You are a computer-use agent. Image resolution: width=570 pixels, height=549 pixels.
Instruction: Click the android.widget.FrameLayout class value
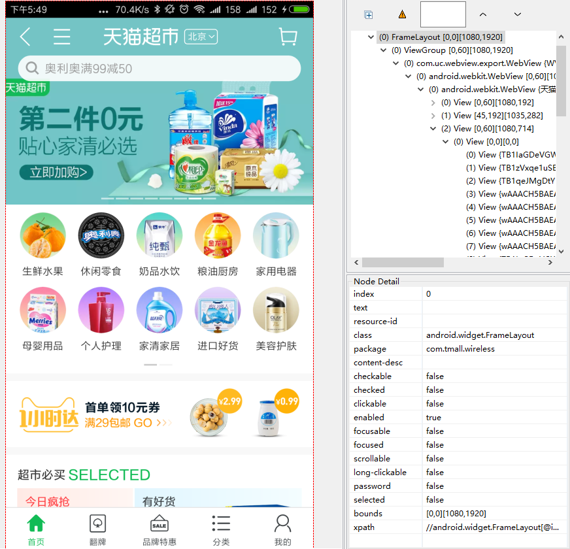point(480,335)
